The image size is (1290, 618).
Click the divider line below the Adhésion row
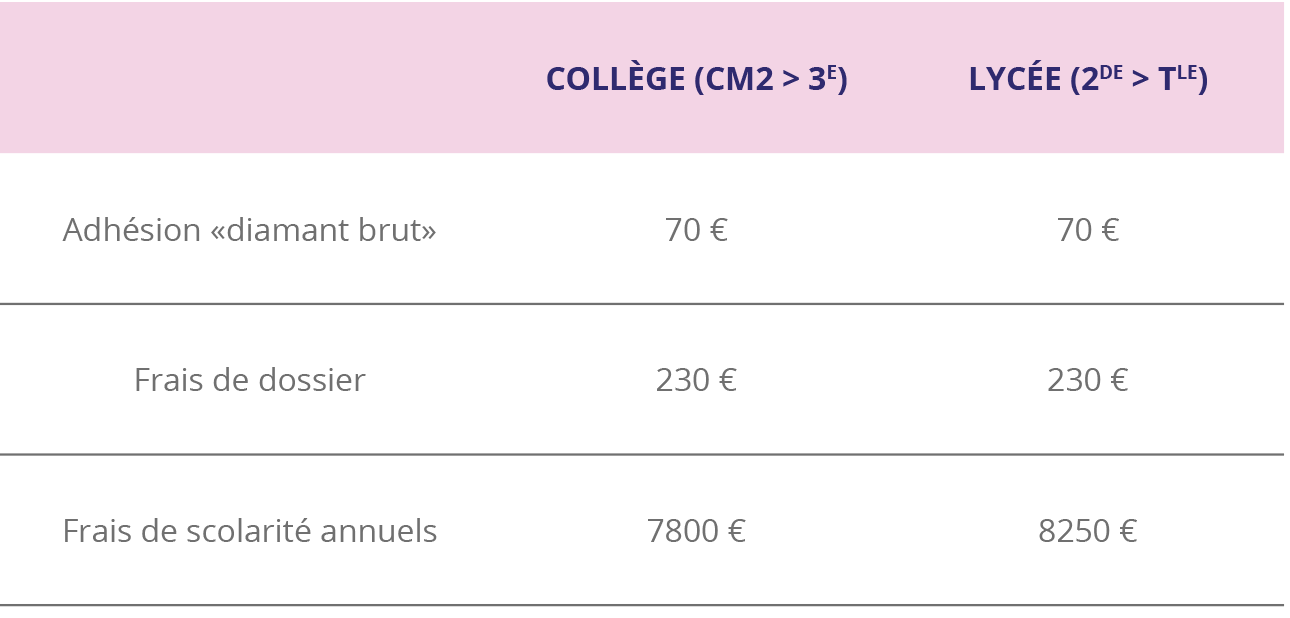coord(642,304)
